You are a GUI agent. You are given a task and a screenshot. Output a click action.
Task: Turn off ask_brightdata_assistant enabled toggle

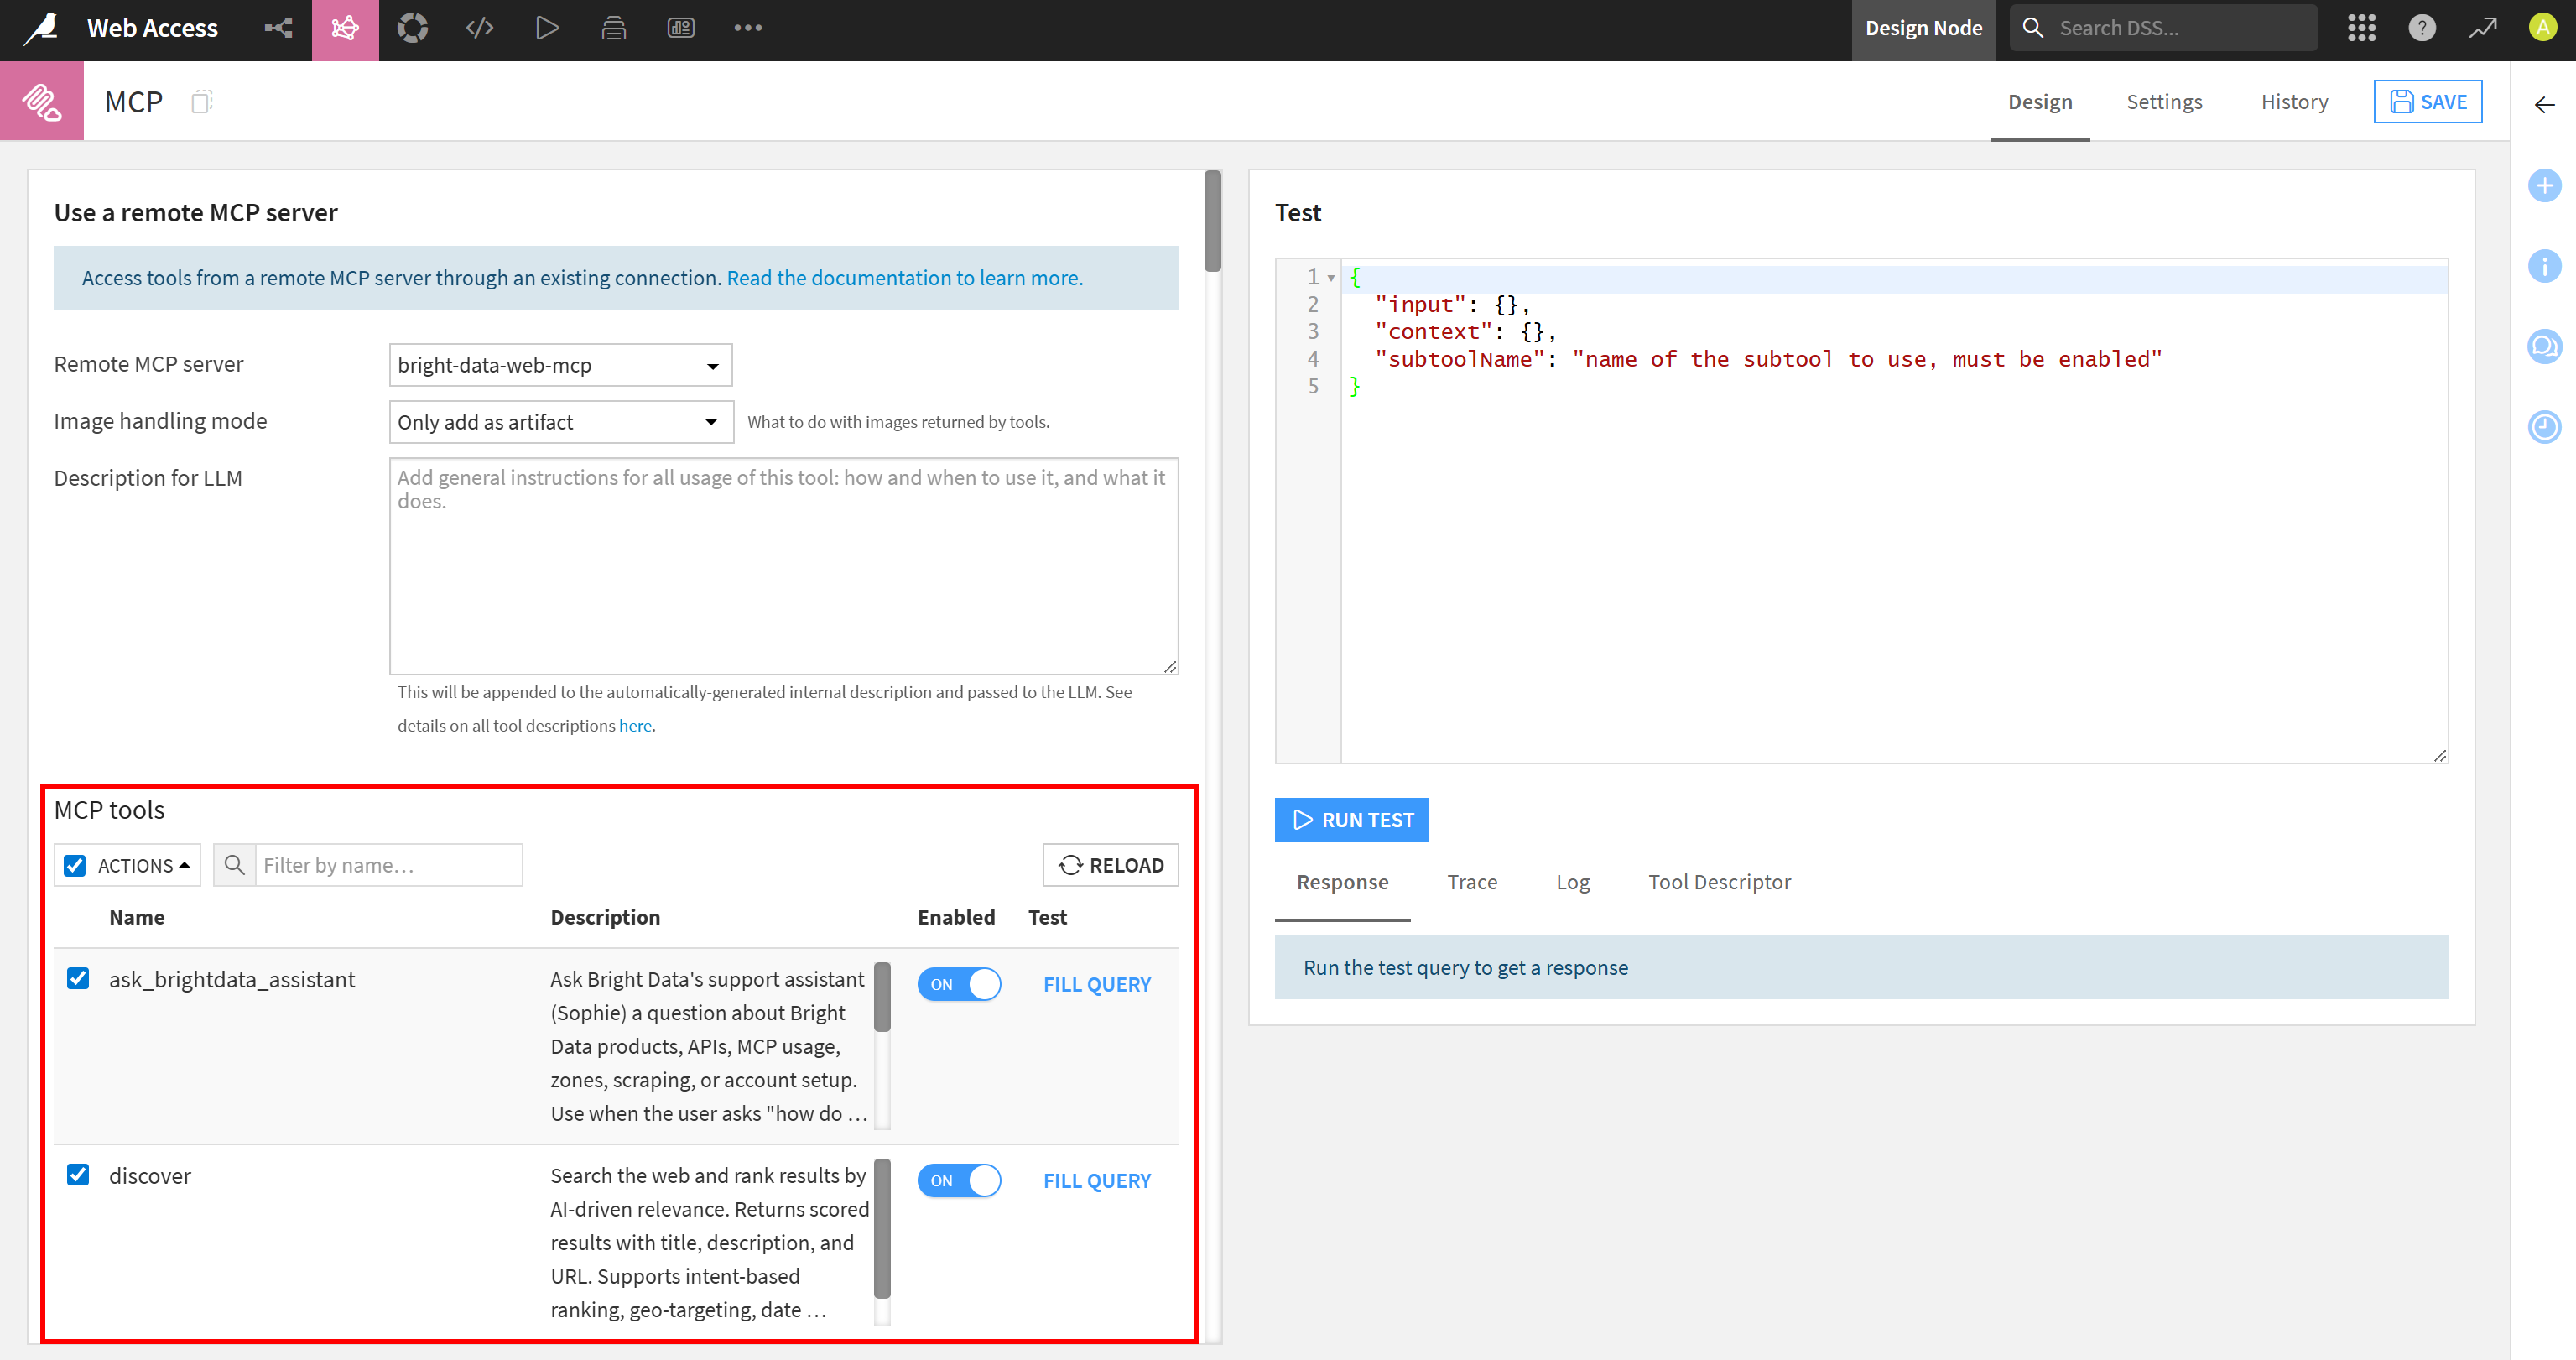[959, 984]
